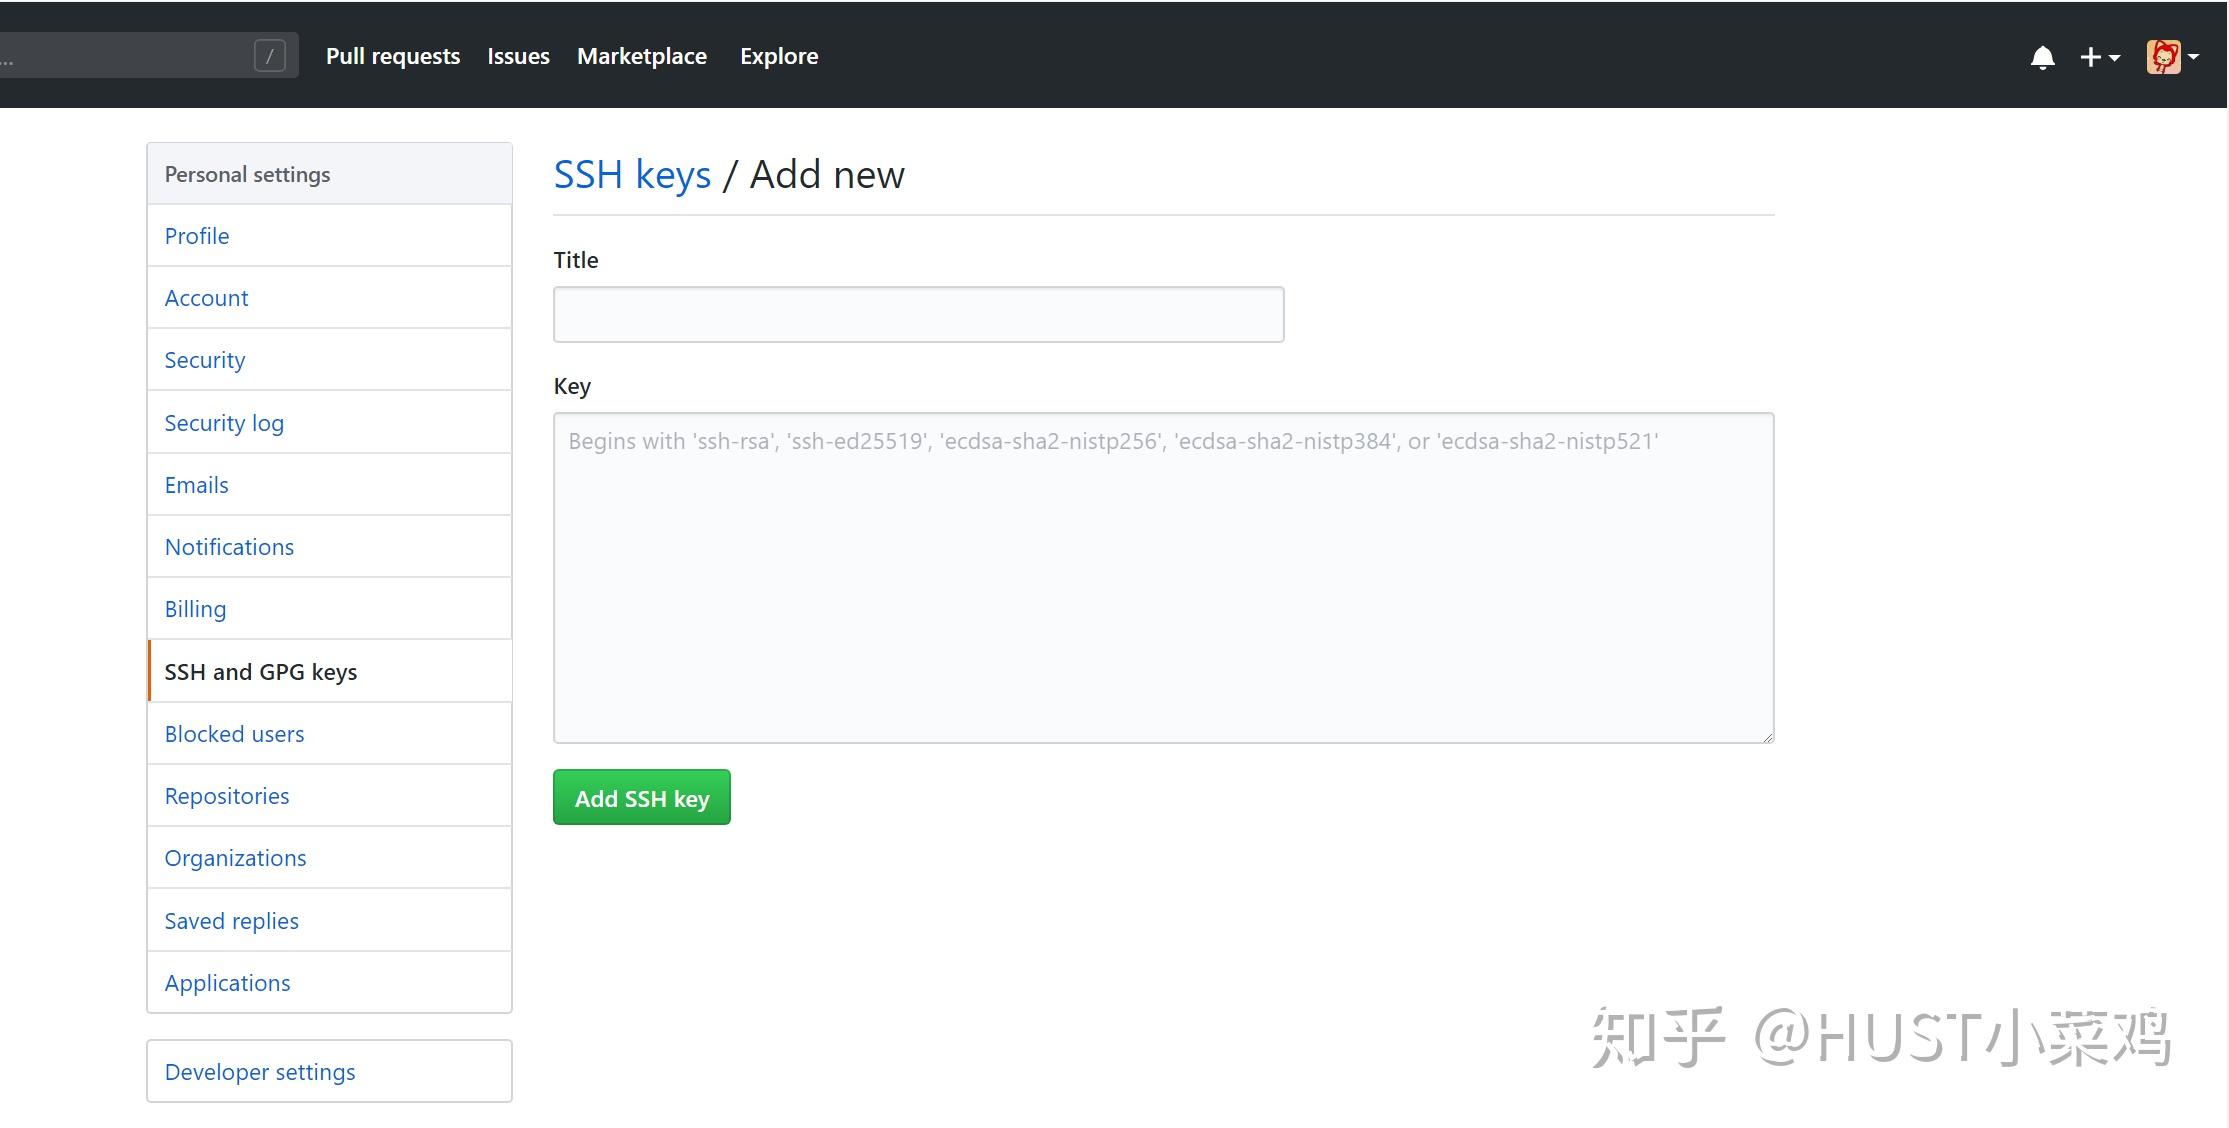Go to Issues in the top nav
Screen dimensions: 2229x1128
tap(518, 56)
